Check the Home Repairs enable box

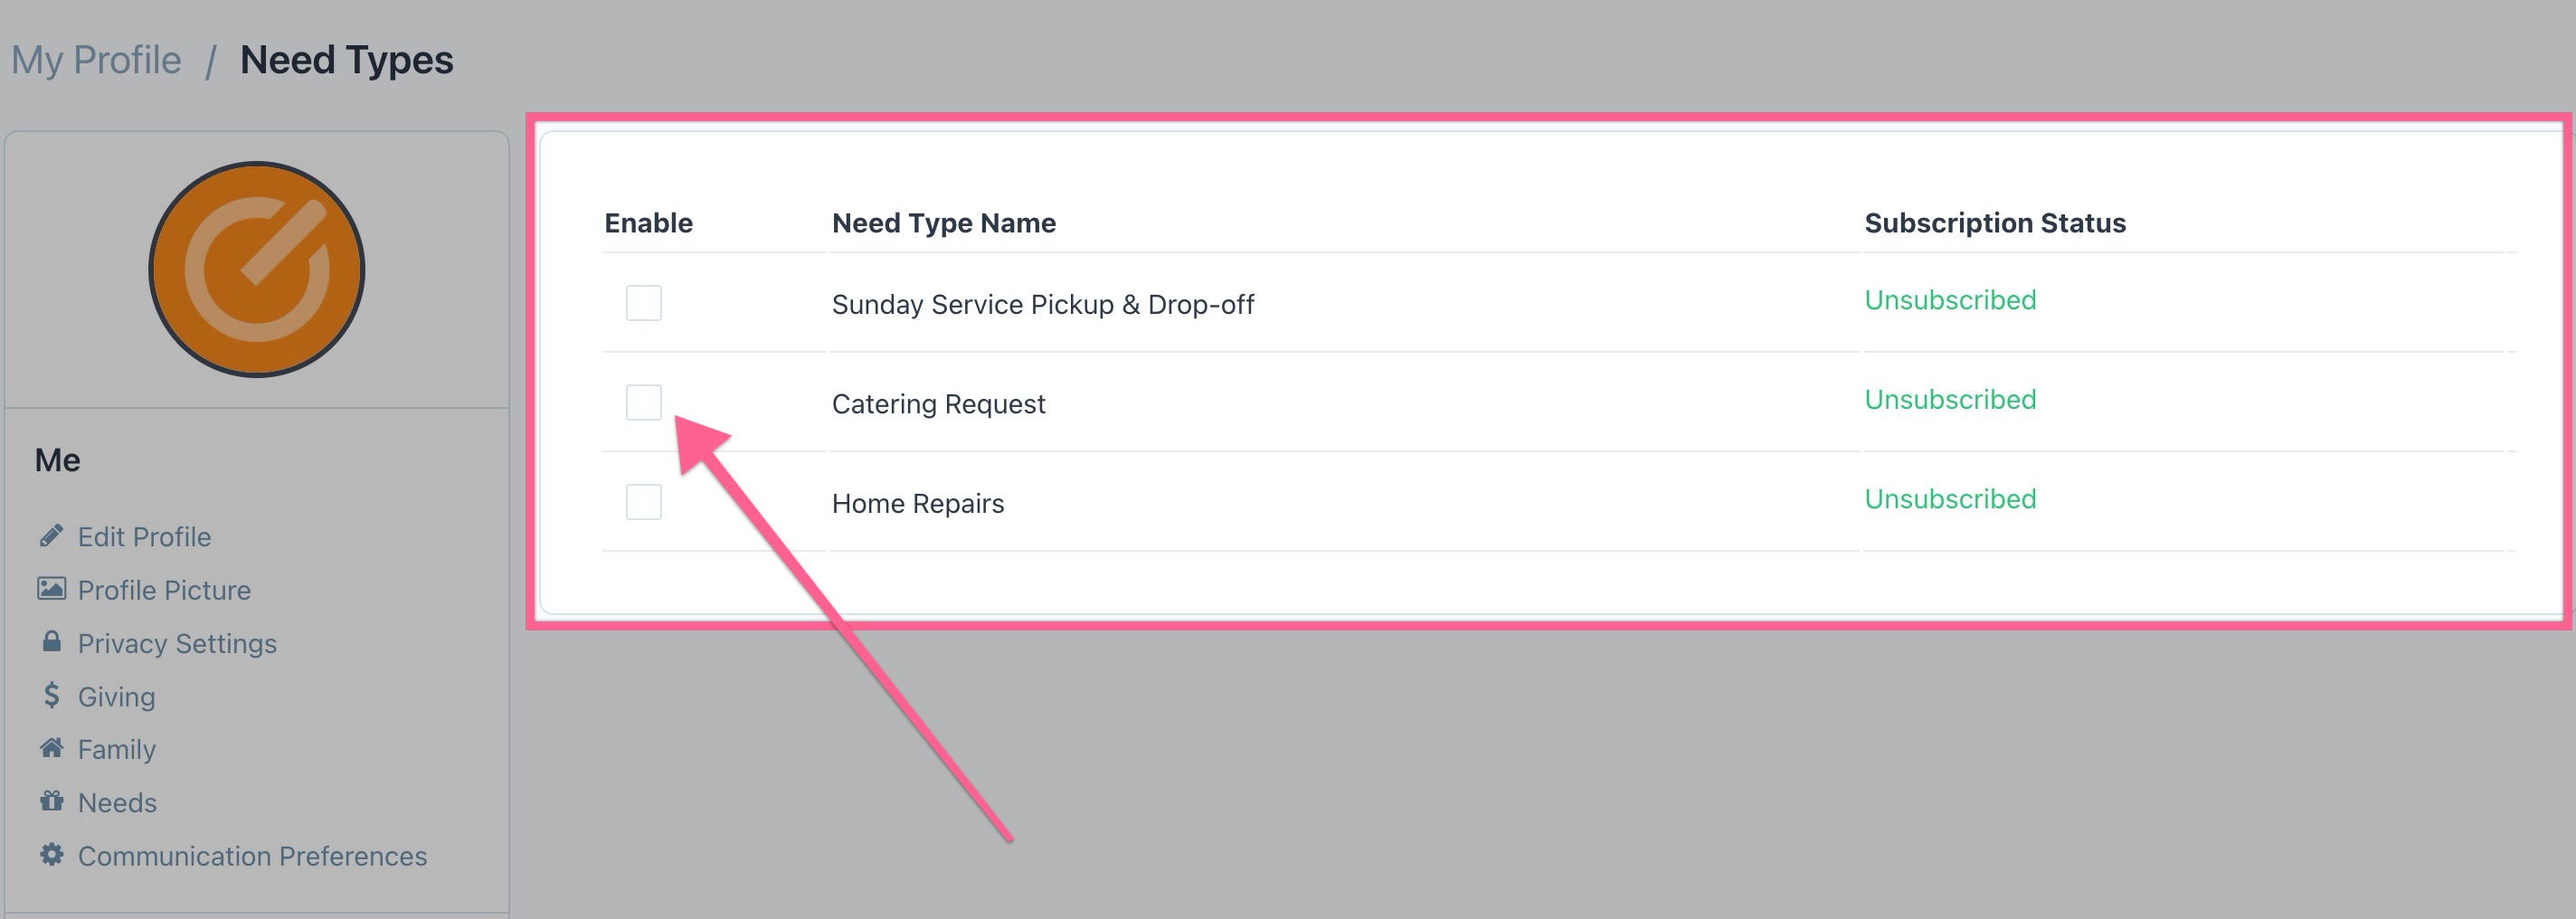click(x=643, y=502)
